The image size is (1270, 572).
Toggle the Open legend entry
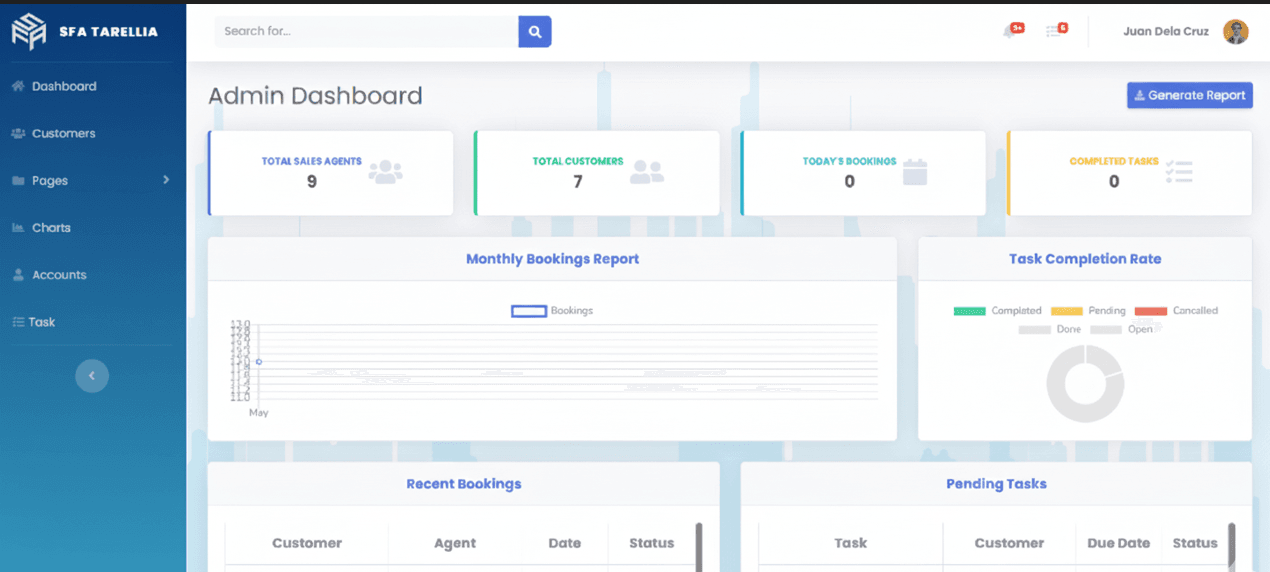click(x=1121, y=329)
